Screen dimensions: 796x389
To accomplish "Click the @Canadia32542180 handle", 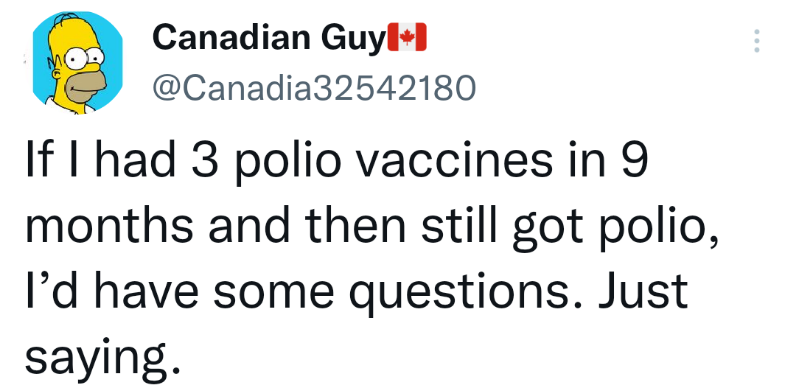I will point(314,88).
